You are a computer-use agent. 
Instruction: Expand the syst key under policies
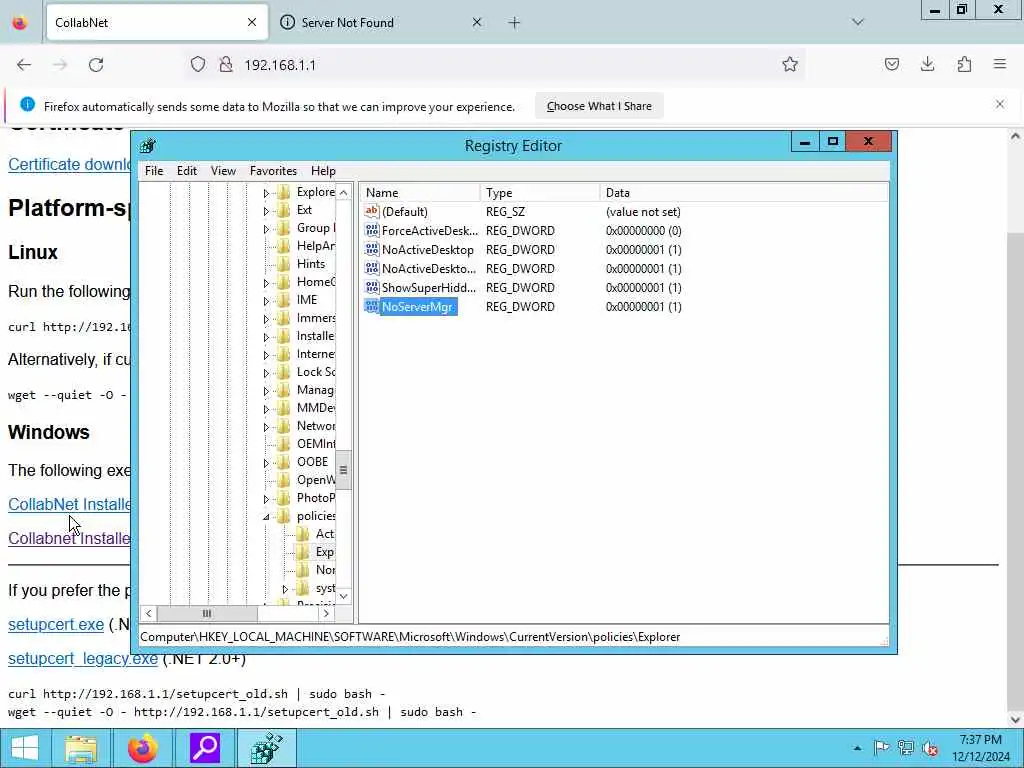[x=285, y=589]
